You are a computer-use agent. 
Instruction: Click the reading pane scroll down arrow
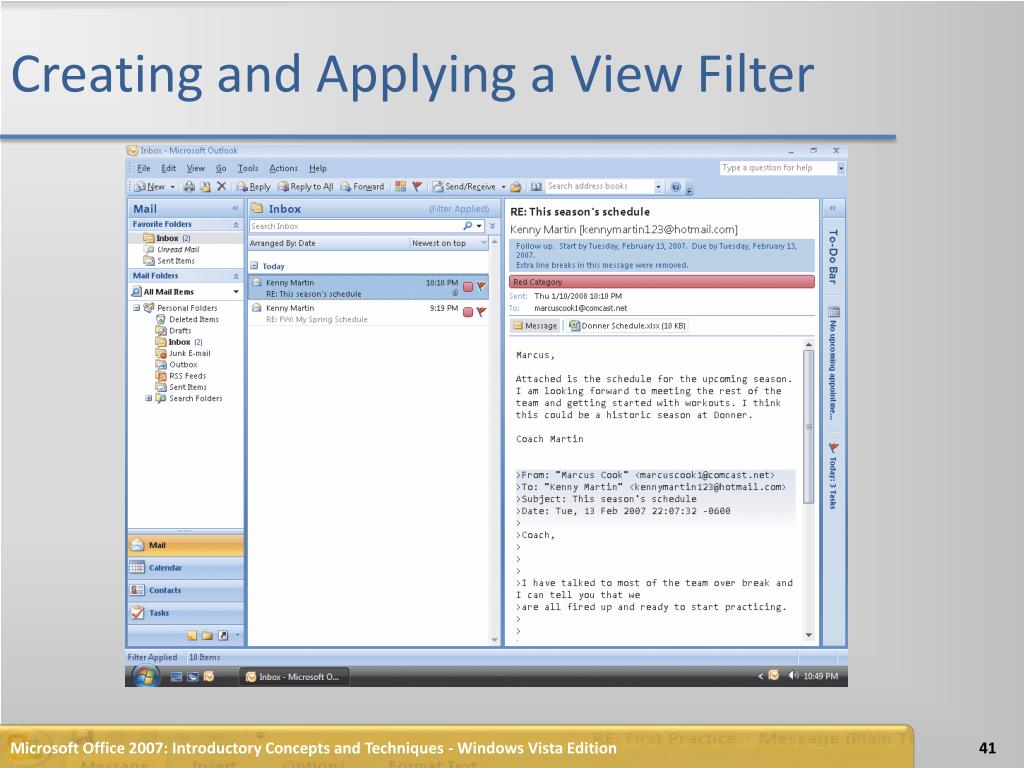[x=808, y=635]
